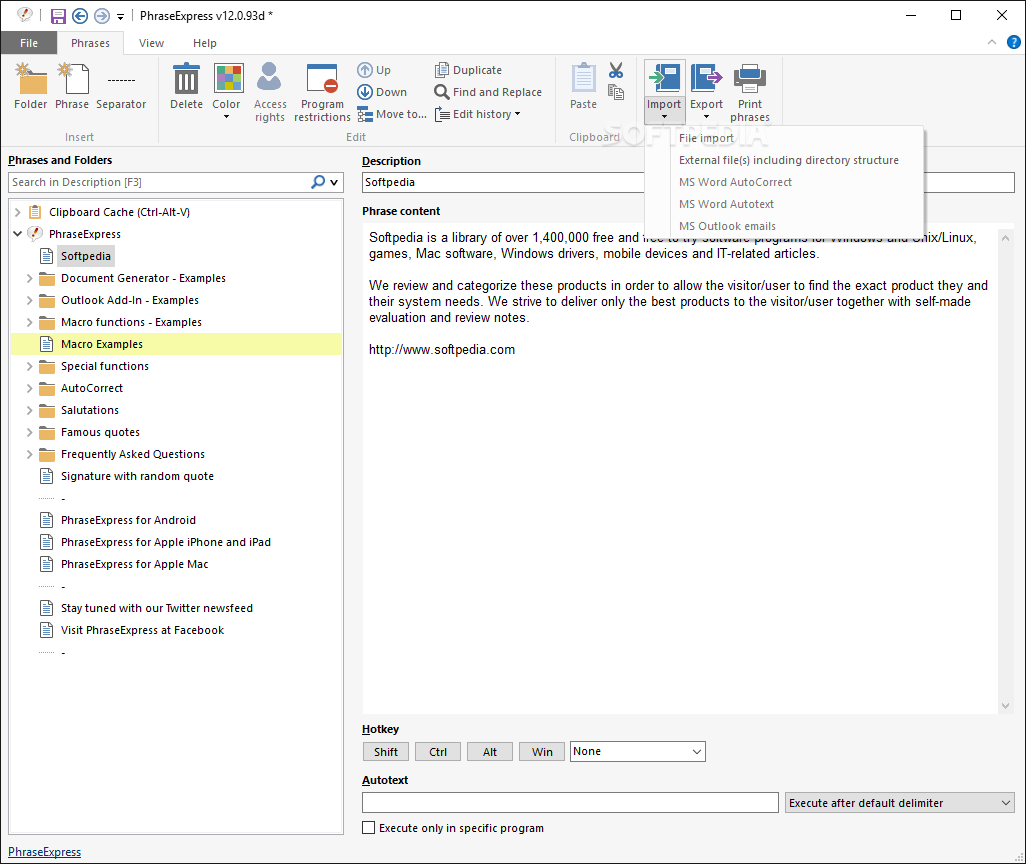Viewport: 1026px width, 864px height.
Task: Switch to the View tab
Action: pyautogui.click(x=151, y=43)
